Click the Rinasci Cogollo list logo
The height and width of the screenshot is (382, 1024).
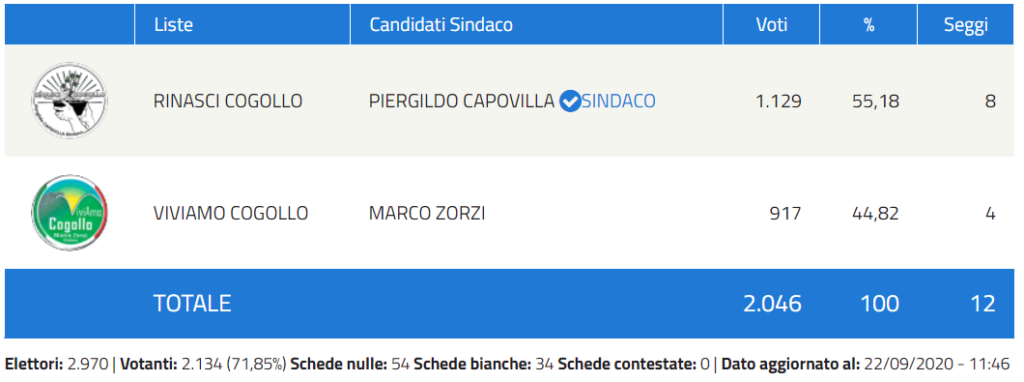(69, 101)
